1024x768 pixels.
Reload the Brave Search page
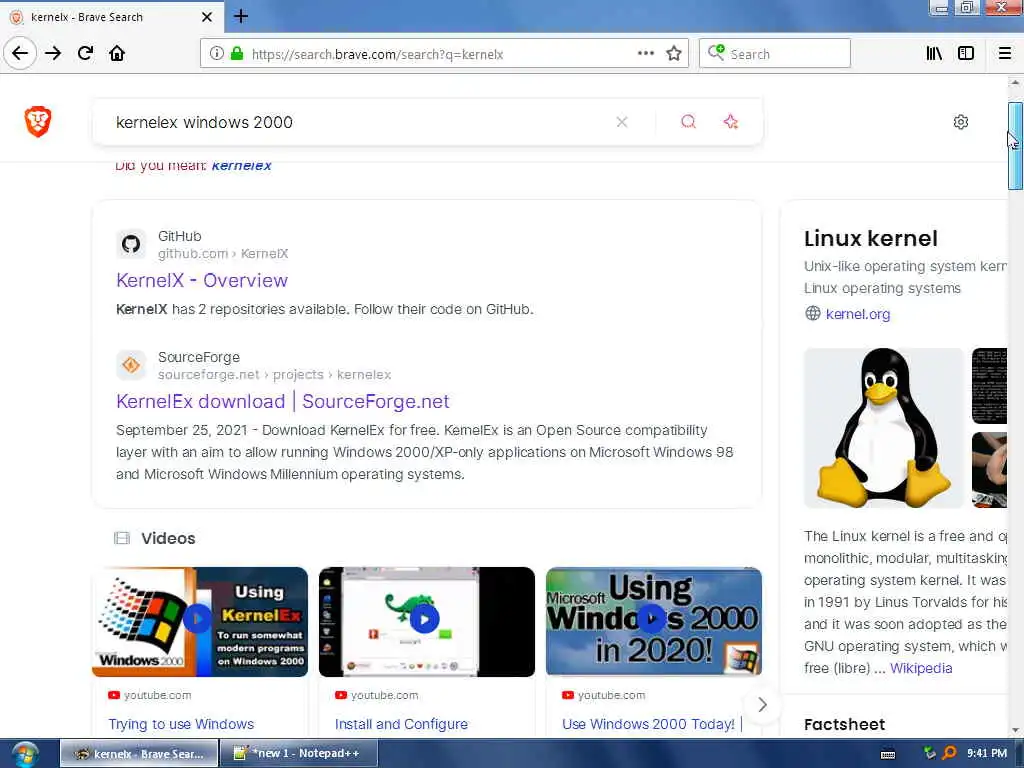[86, 53]
